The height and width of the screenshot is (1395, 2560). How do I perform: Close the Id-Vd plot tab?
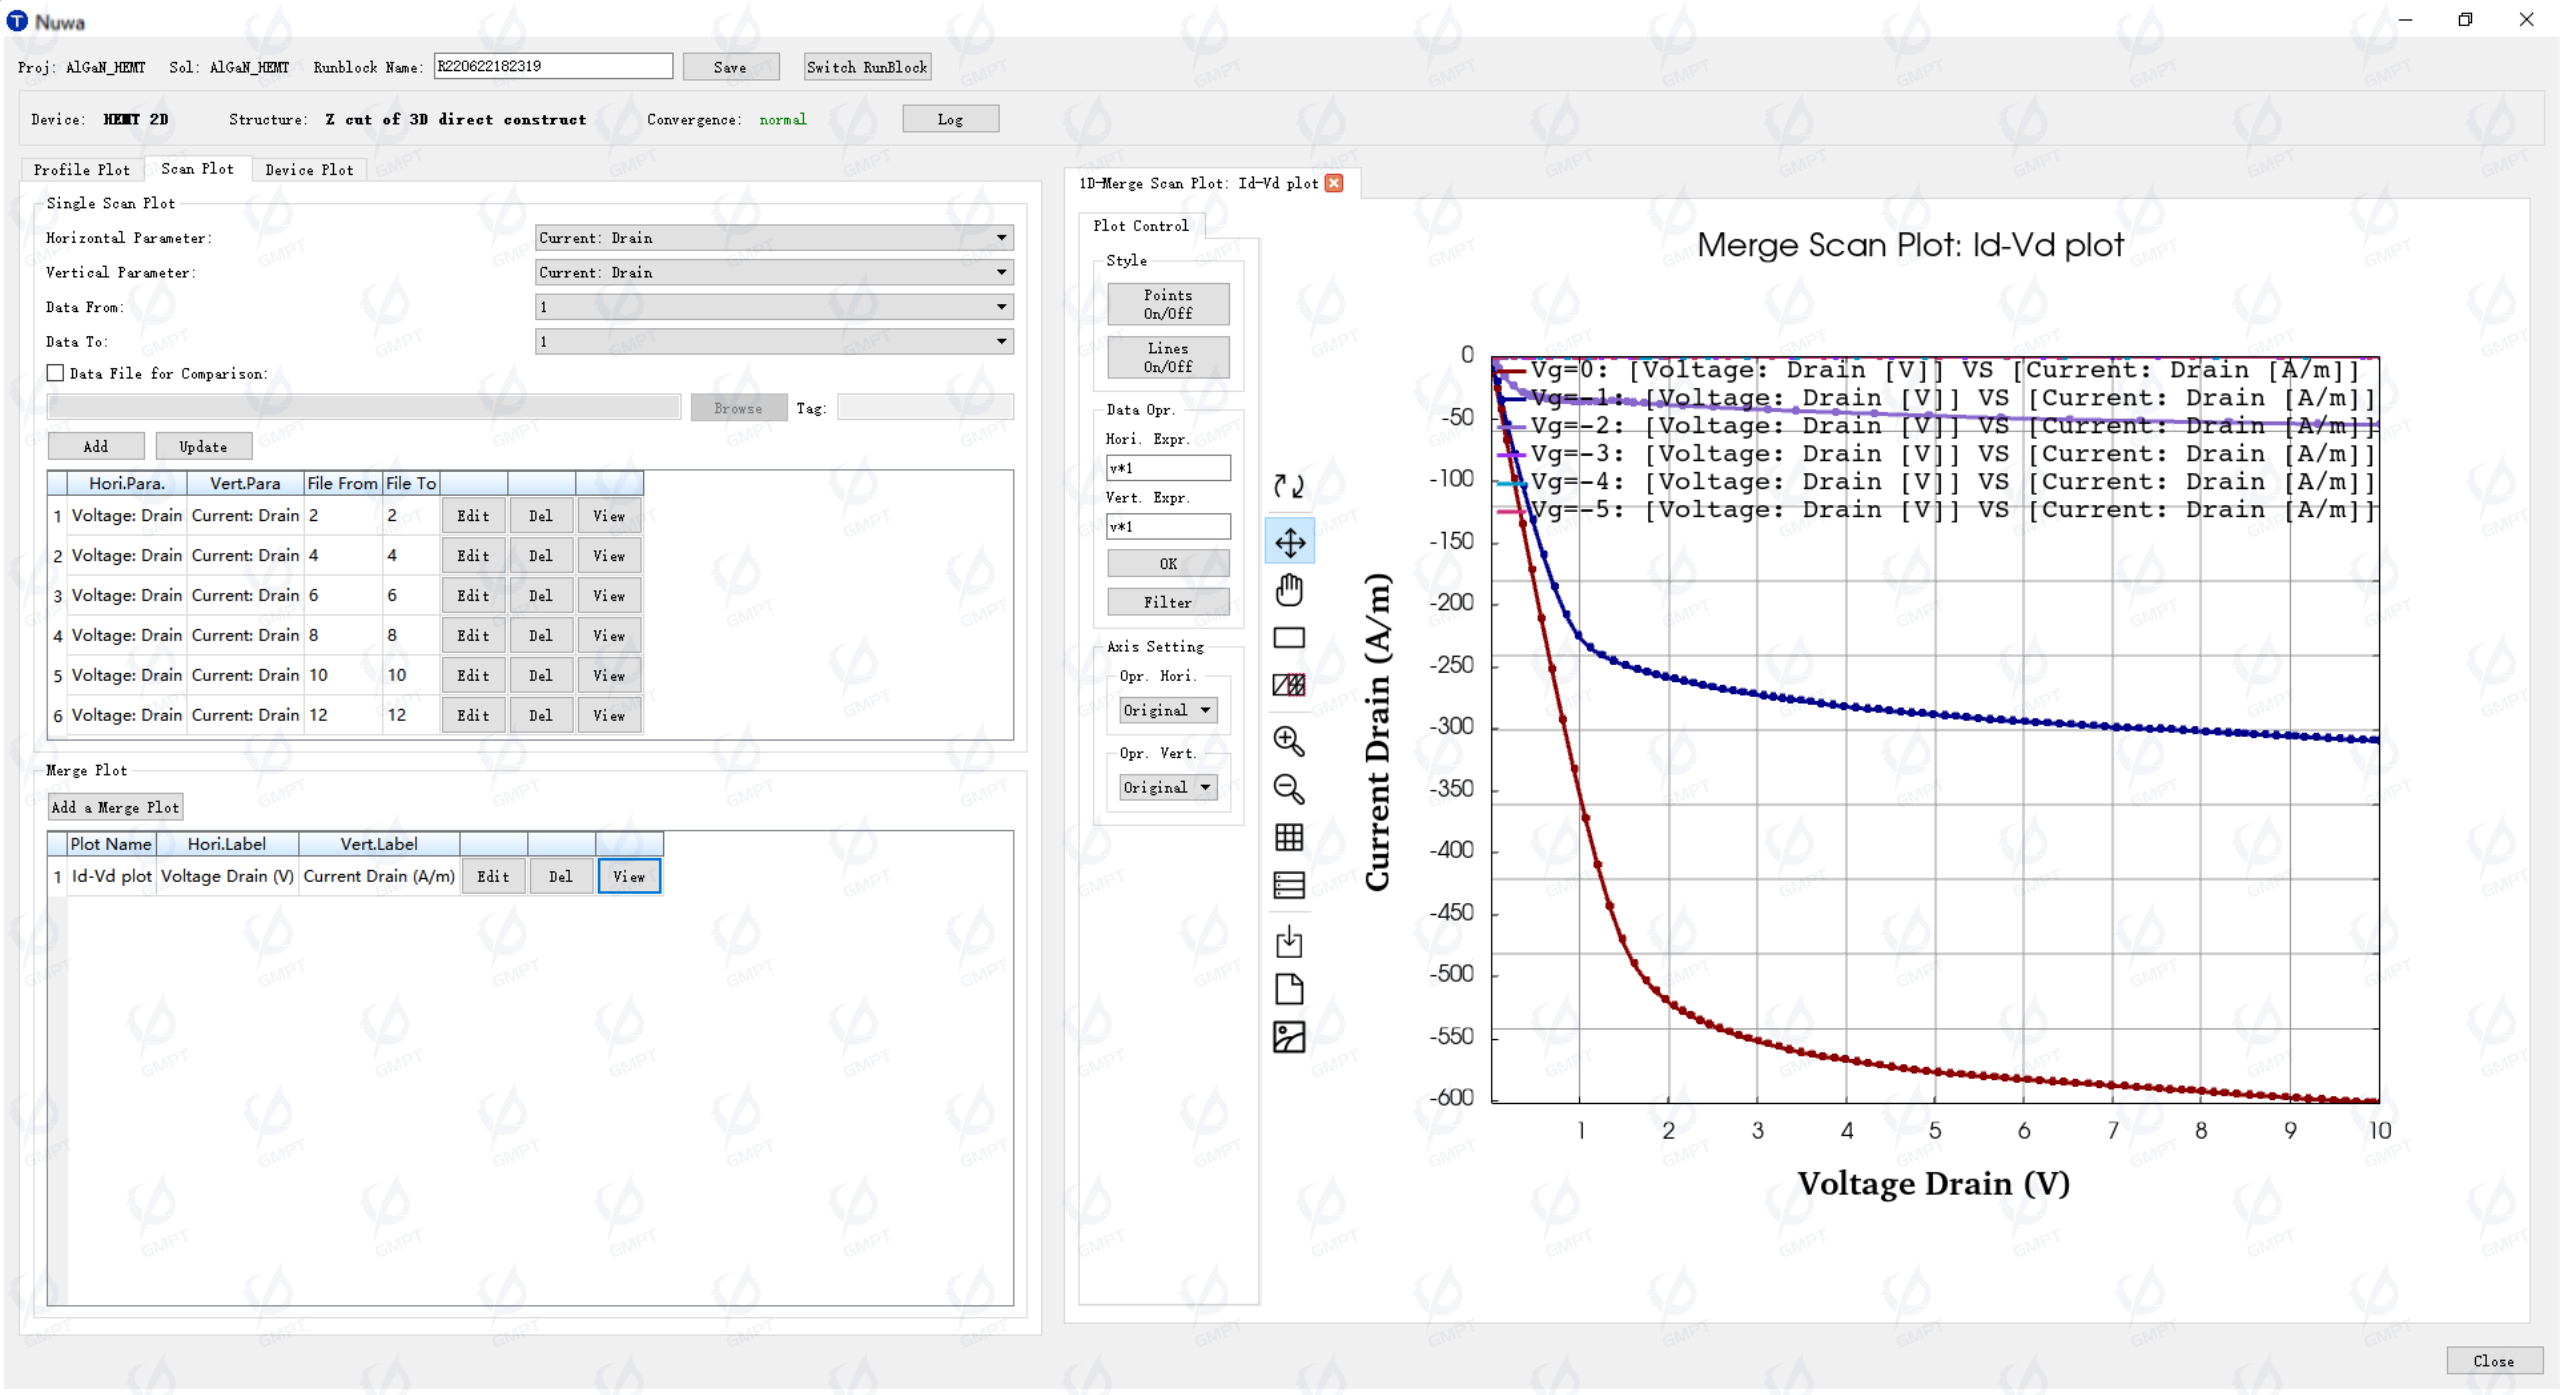(1334, 183)
